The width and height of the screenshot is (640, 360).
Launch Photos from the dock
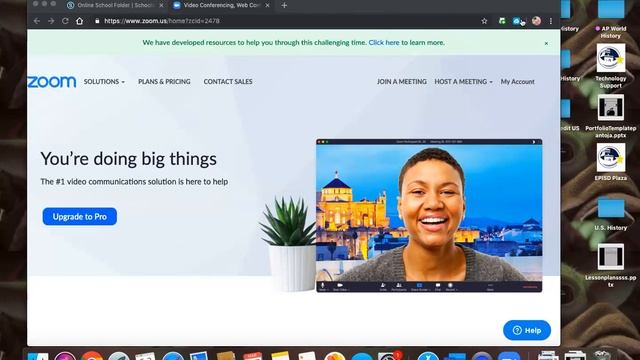coord(335,356)
